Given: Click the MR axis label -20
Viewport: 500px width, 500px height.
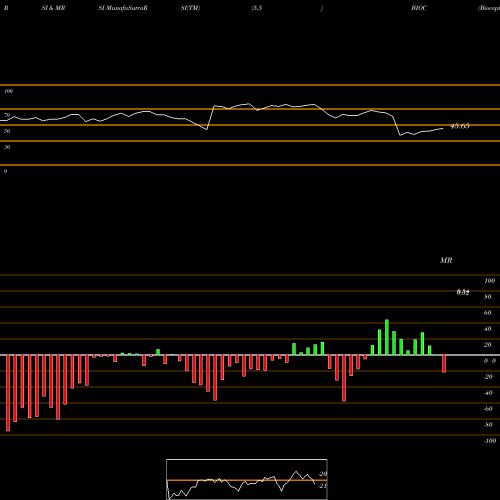Looking at the screenshot, I should click(x=488, y=377).
